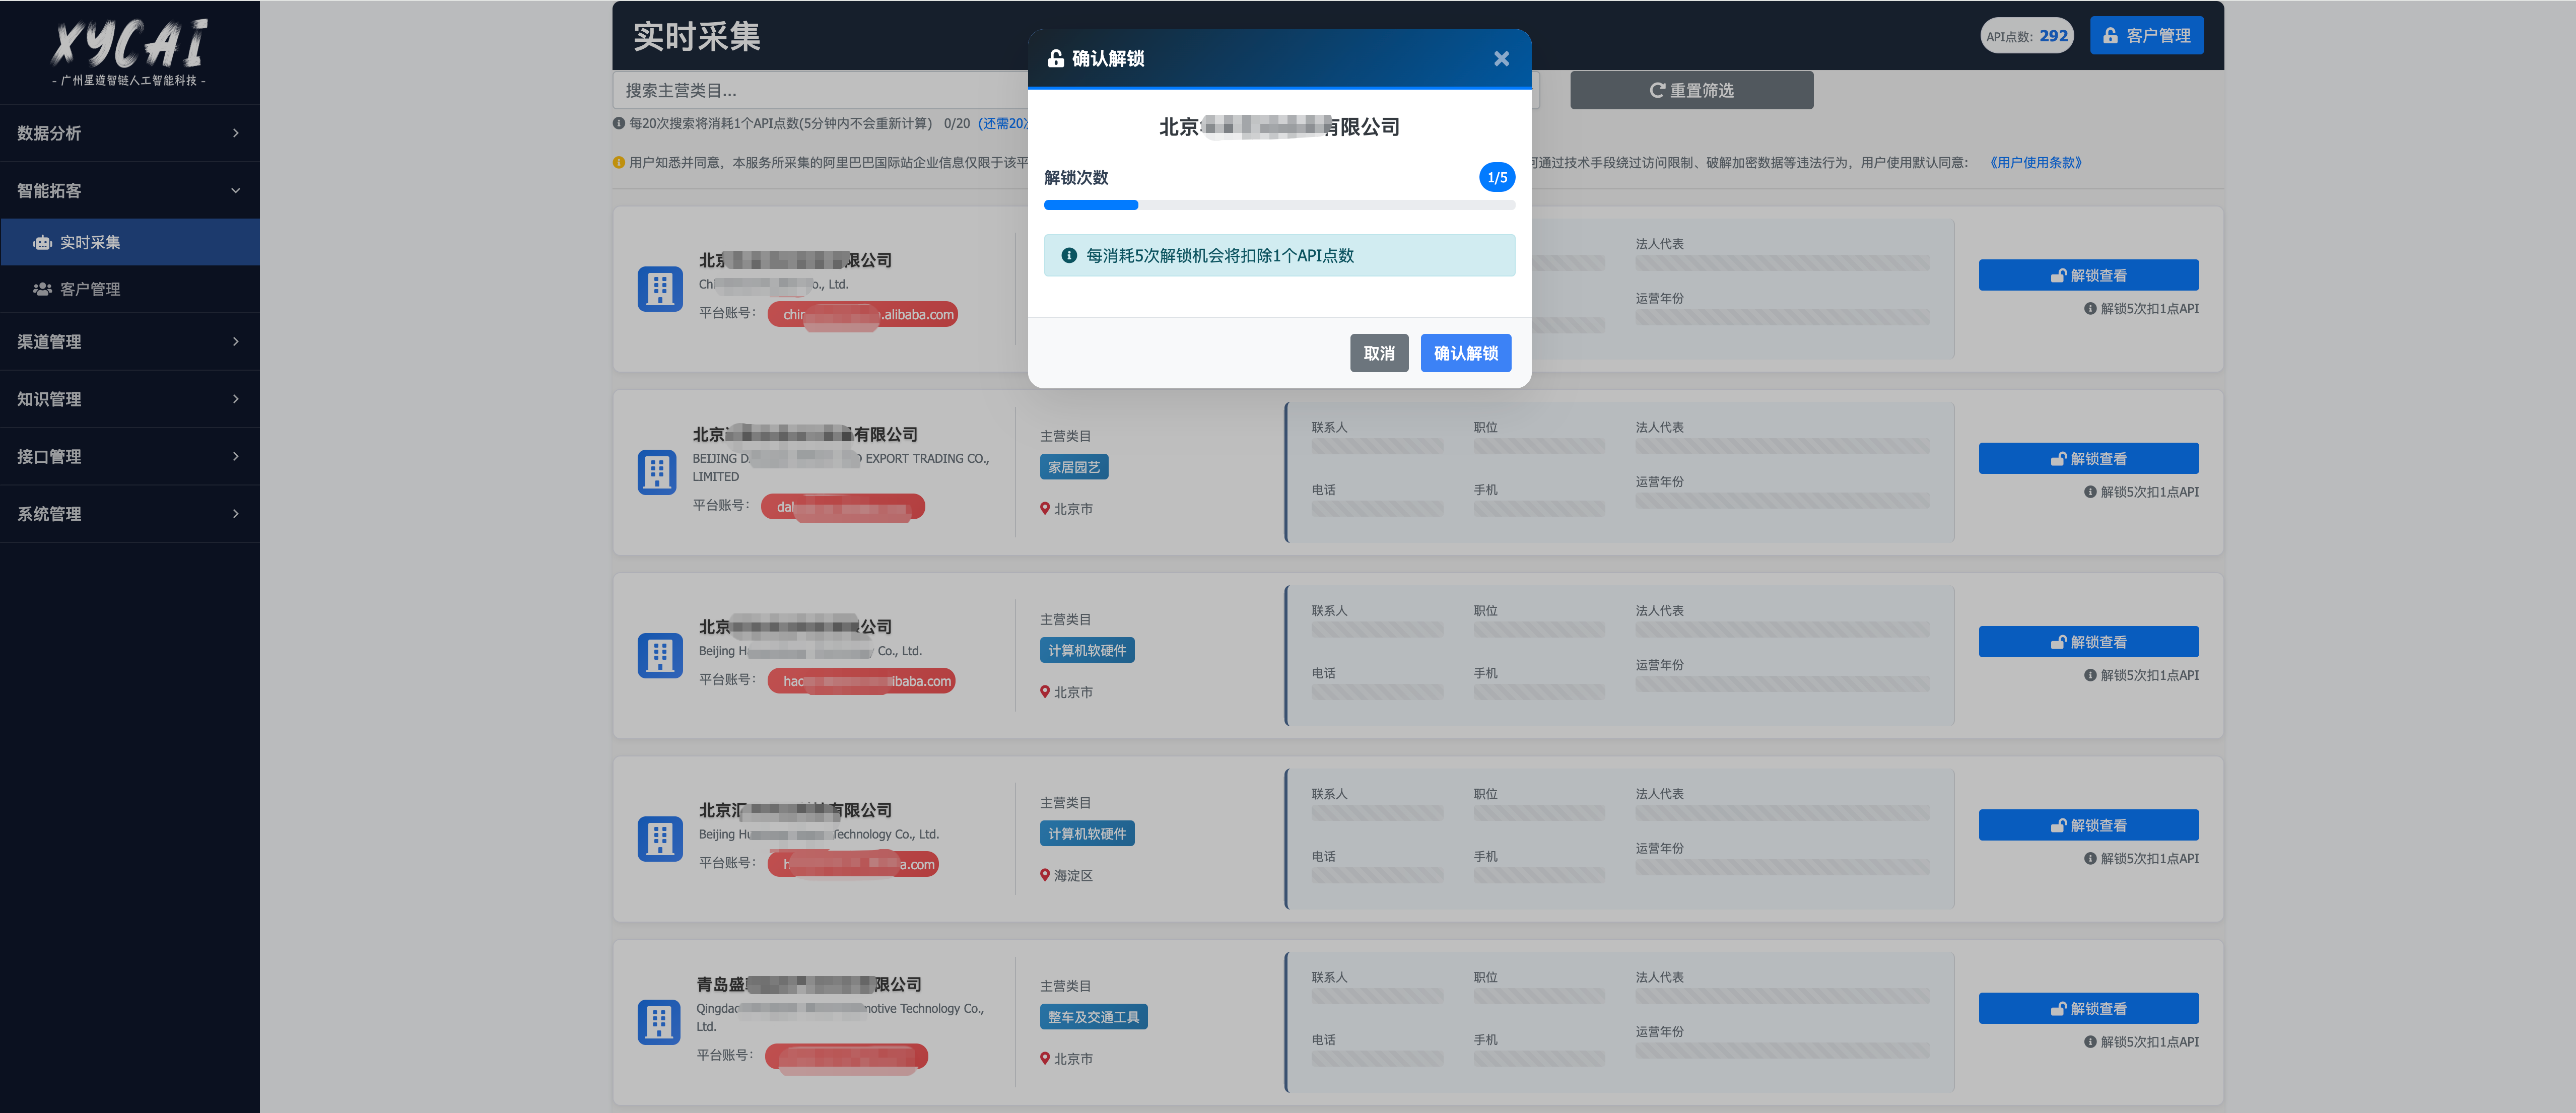Click warning icon before 用户知悉并同意 notice
This screenshot has width=2576, height=1113.
[x=619, y=162]
